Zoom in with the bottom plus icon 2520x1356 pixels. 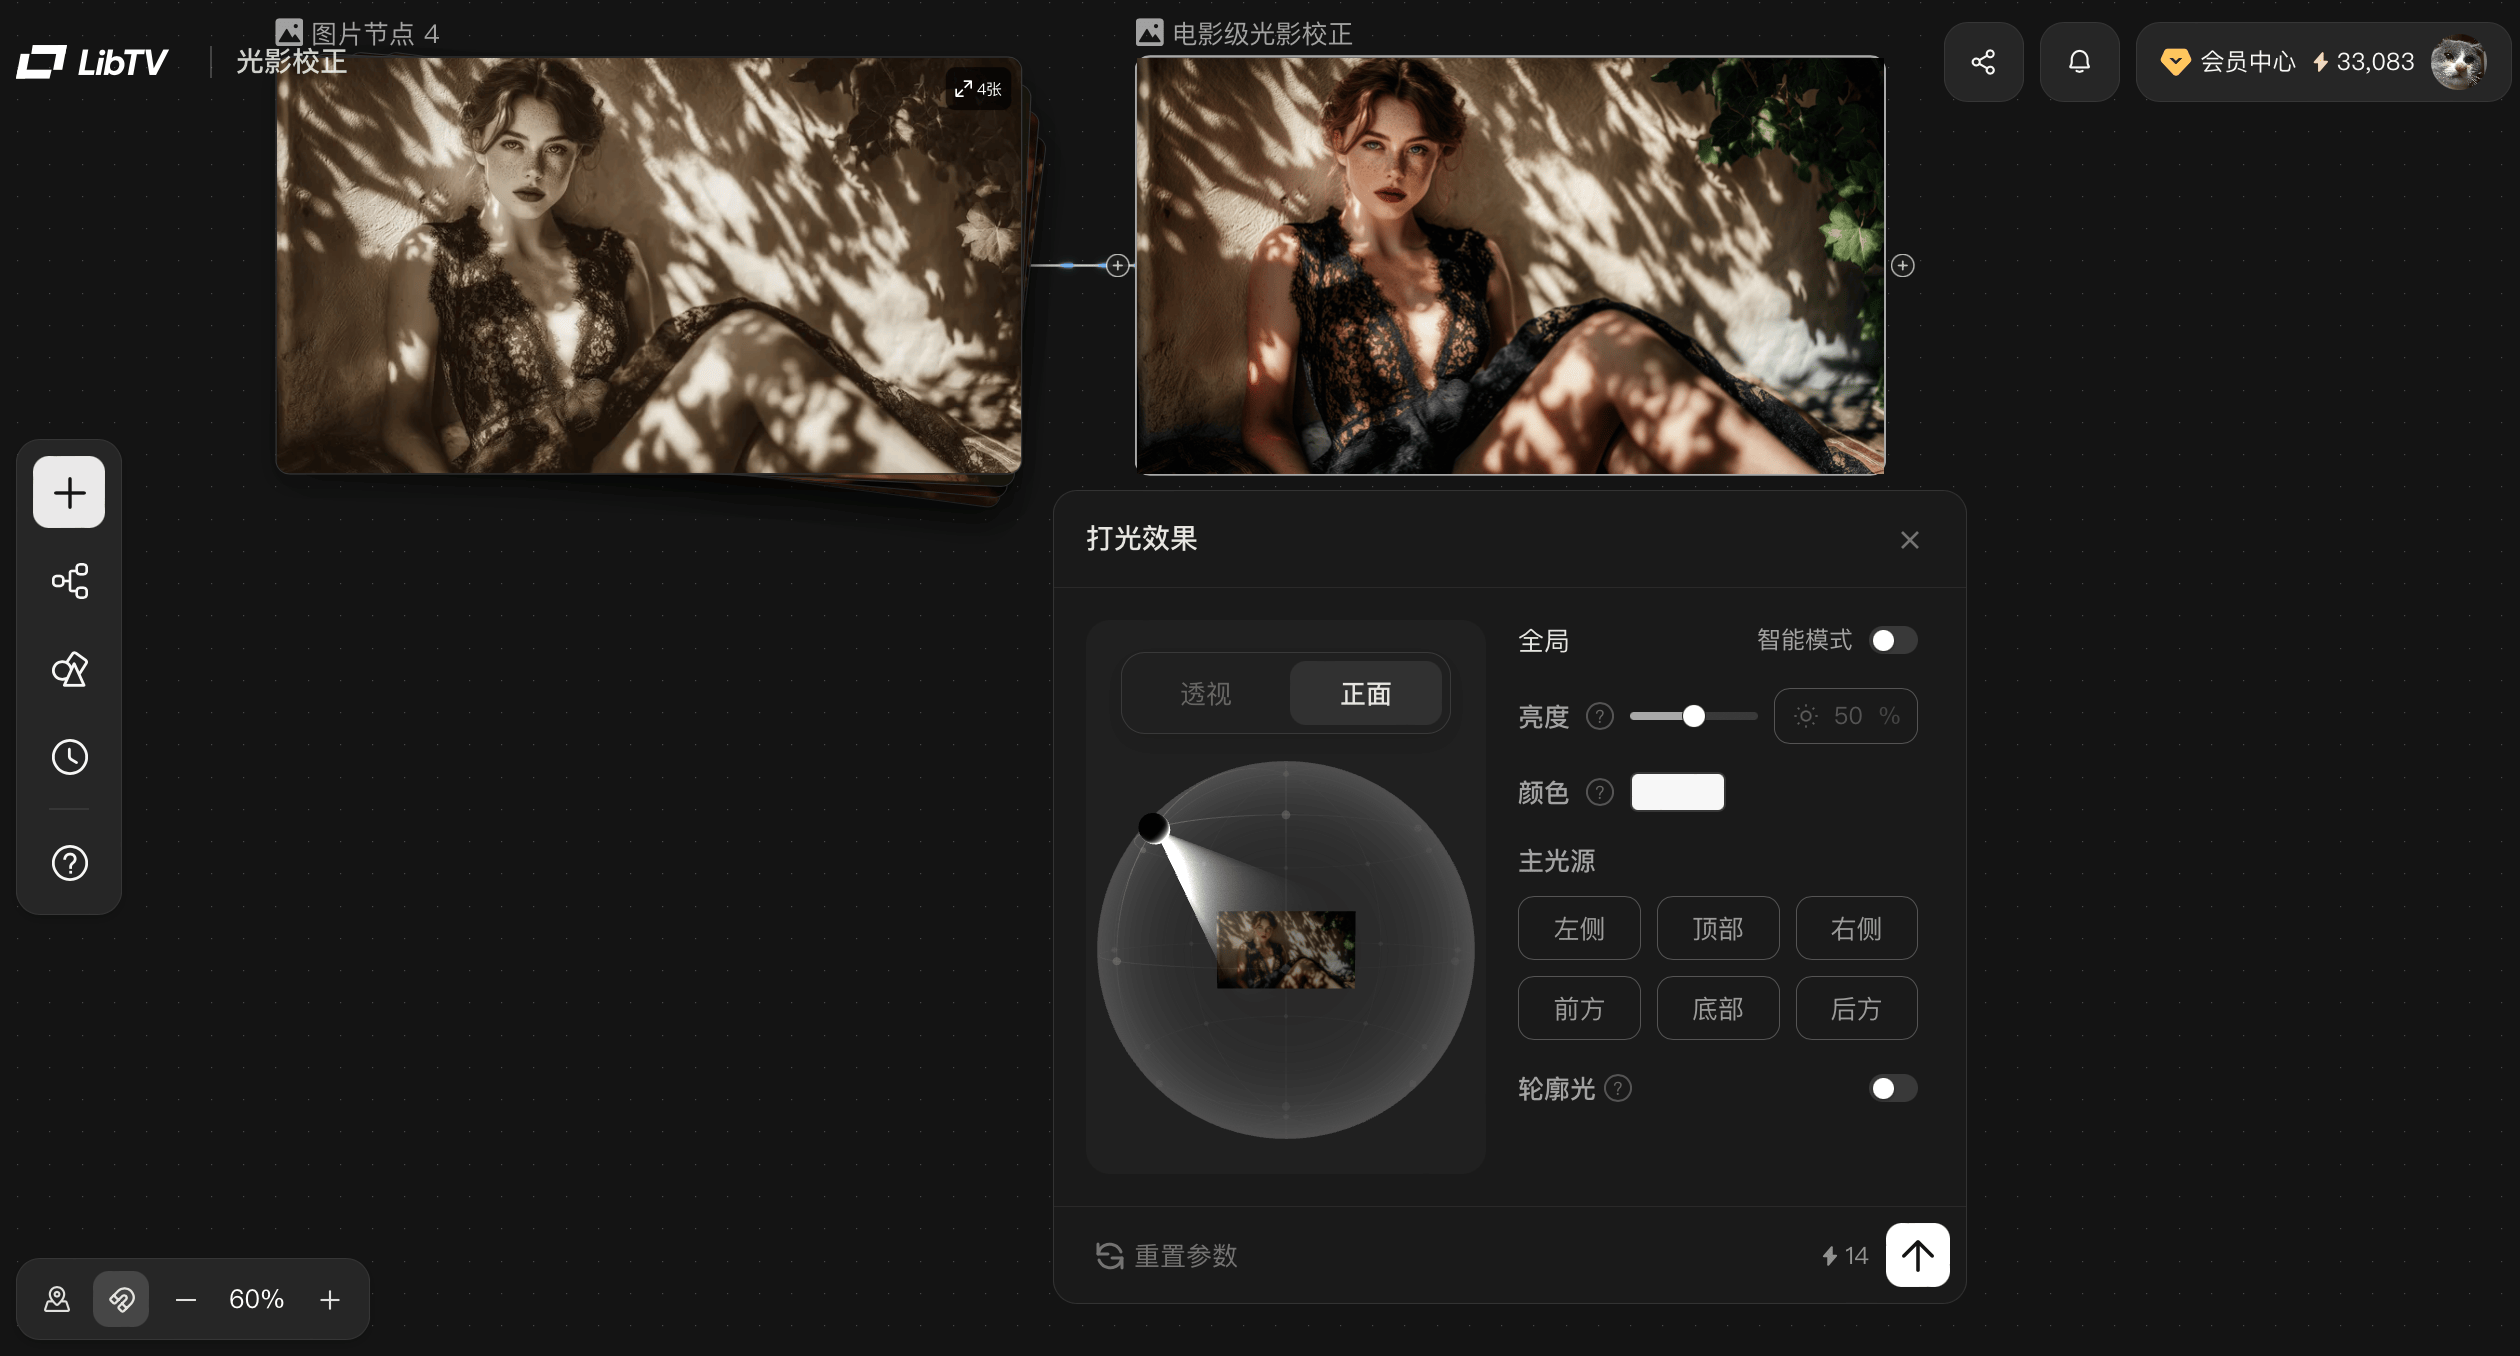(x=330, y=1299)
